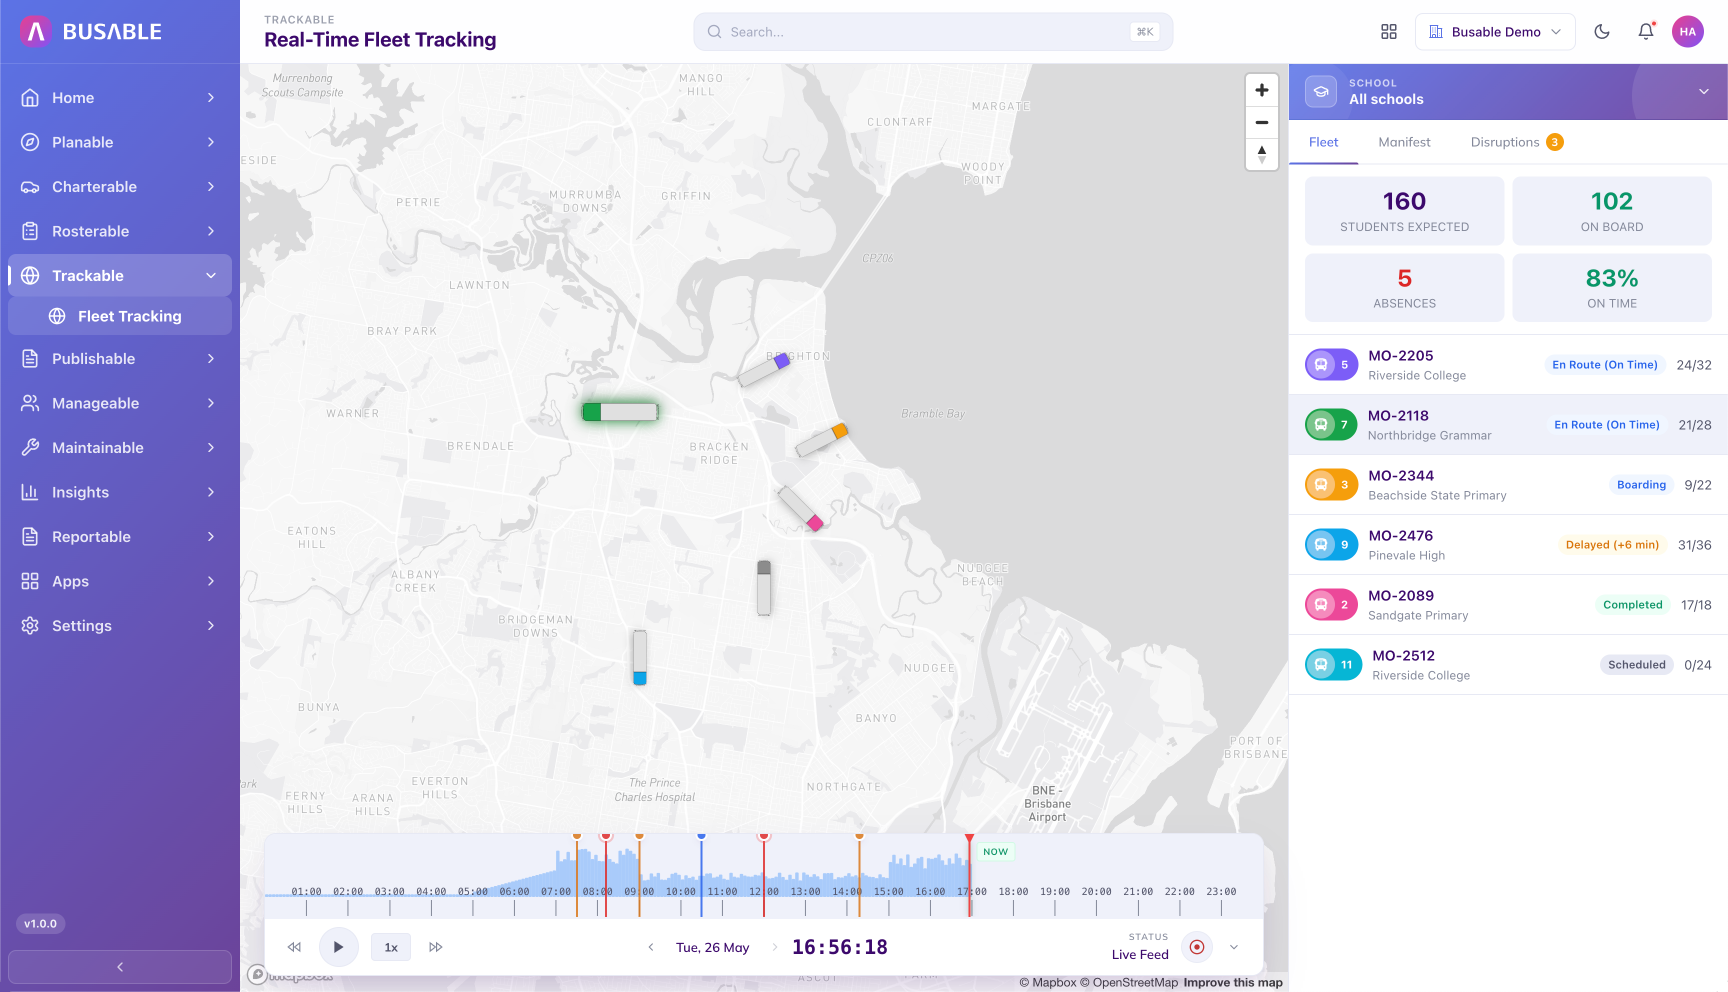Image resolution: width=1728 pixels, height=992 pixels.
Task: Click the Improve this map link
Action: pos(1233,983)
